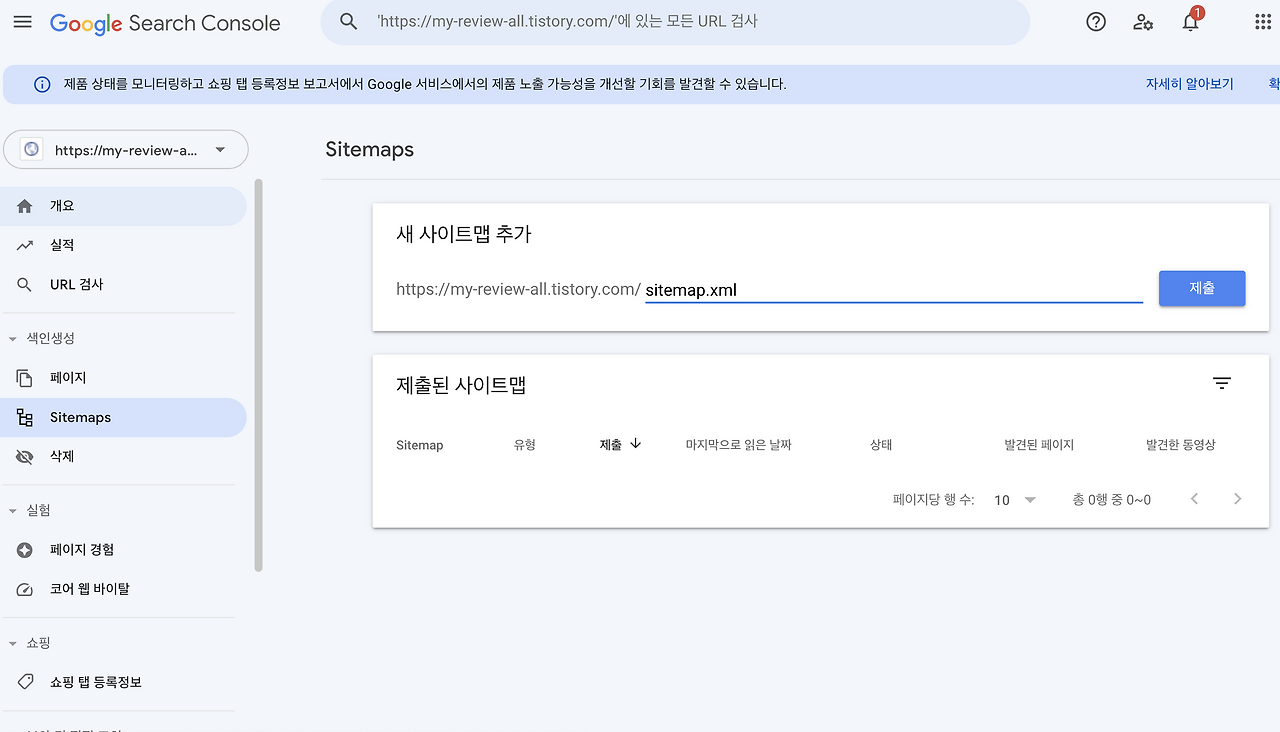
Task: Click the sitemap.xml input field
Action: (x=890, y=289)
